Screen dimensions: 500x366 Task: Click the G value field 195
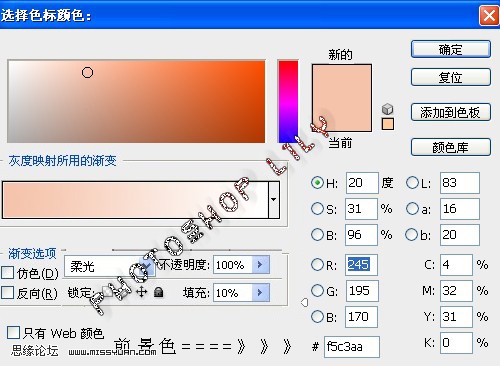[362, 291]
